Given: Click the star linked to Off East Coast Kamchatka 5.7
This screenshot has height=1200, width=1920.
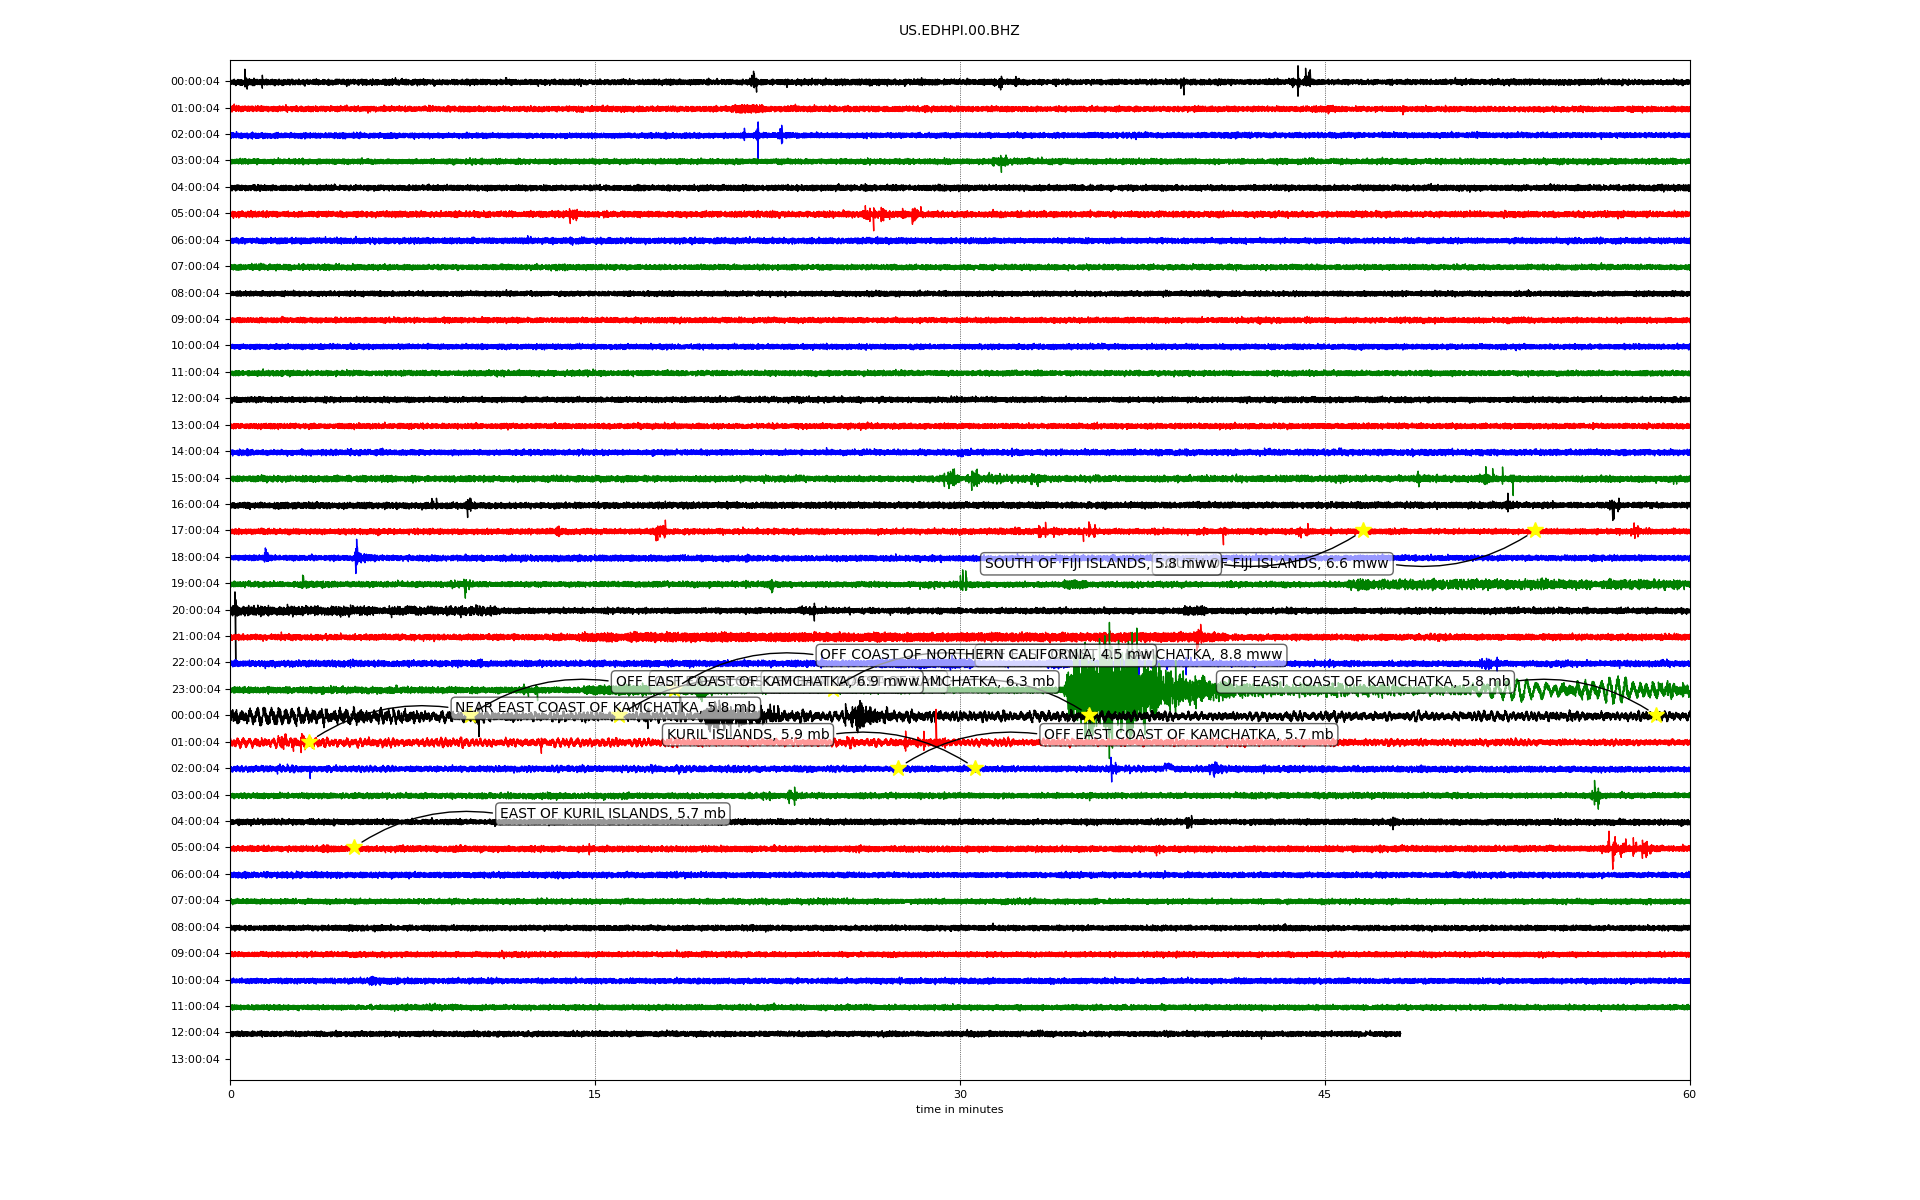Looking at the screenshot, I should 898,769.
